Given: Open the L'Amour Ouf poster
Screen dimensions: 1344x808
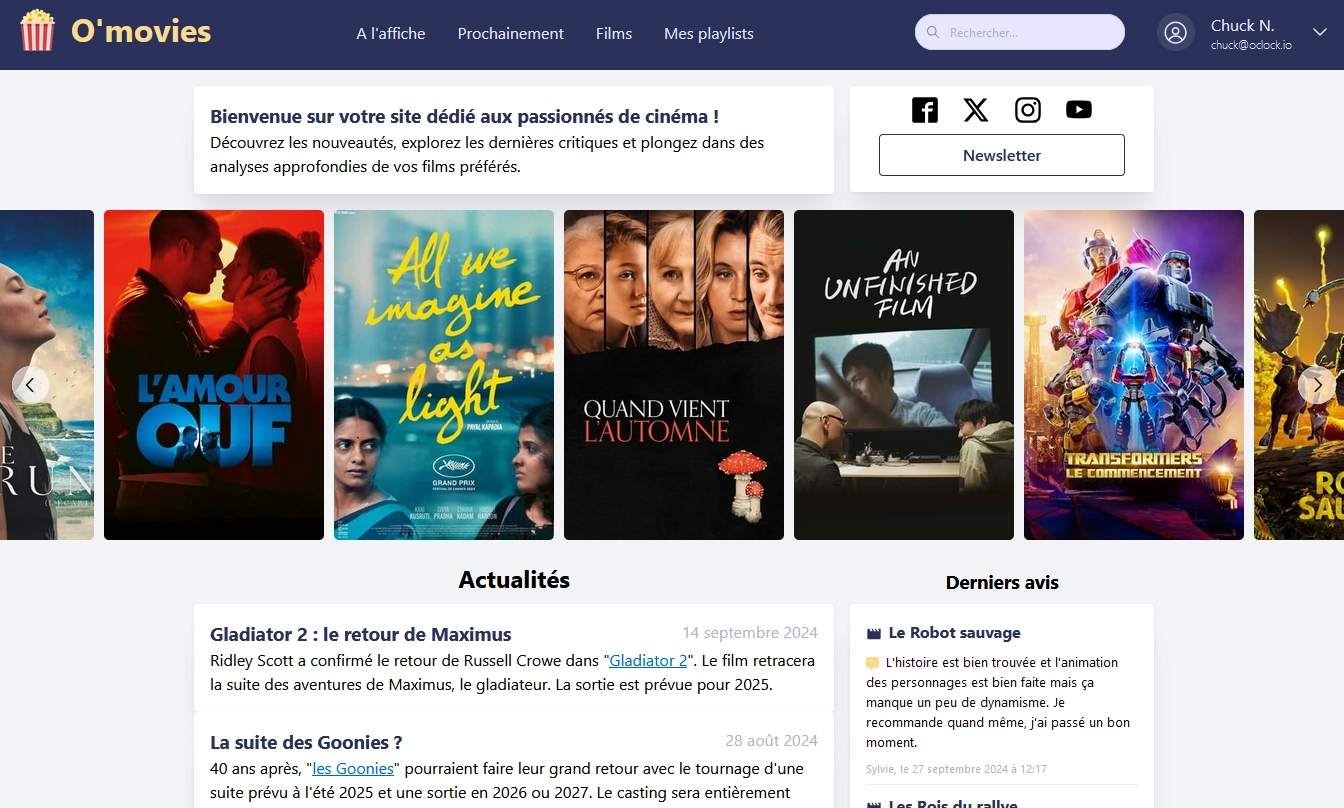Looking at the screenshot, I should tap(214, 375).
